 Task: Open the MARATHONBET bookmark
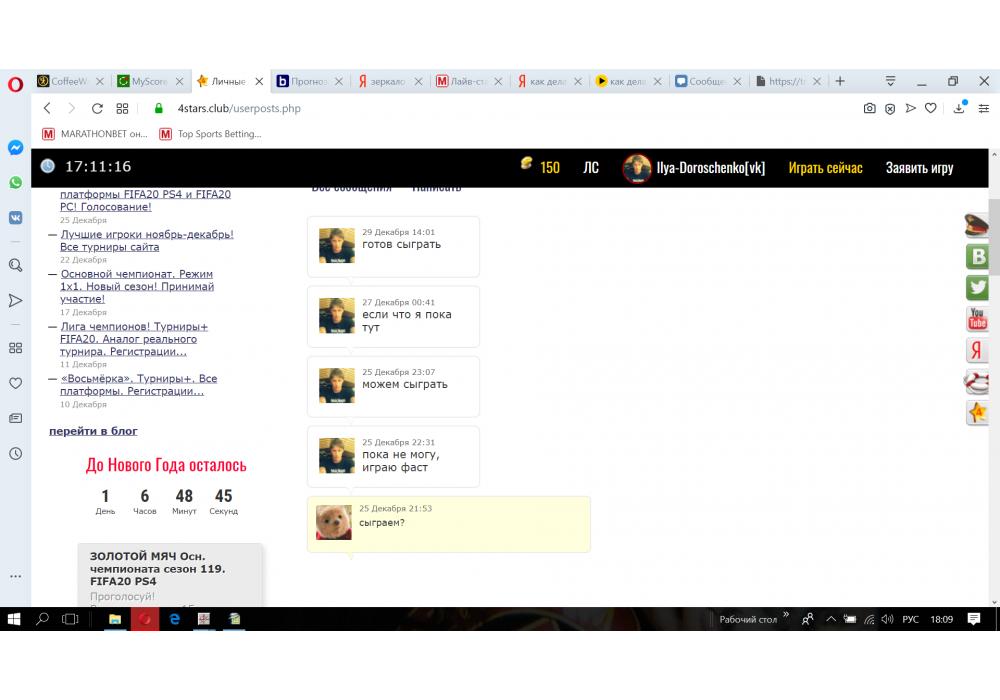(95, 134)
